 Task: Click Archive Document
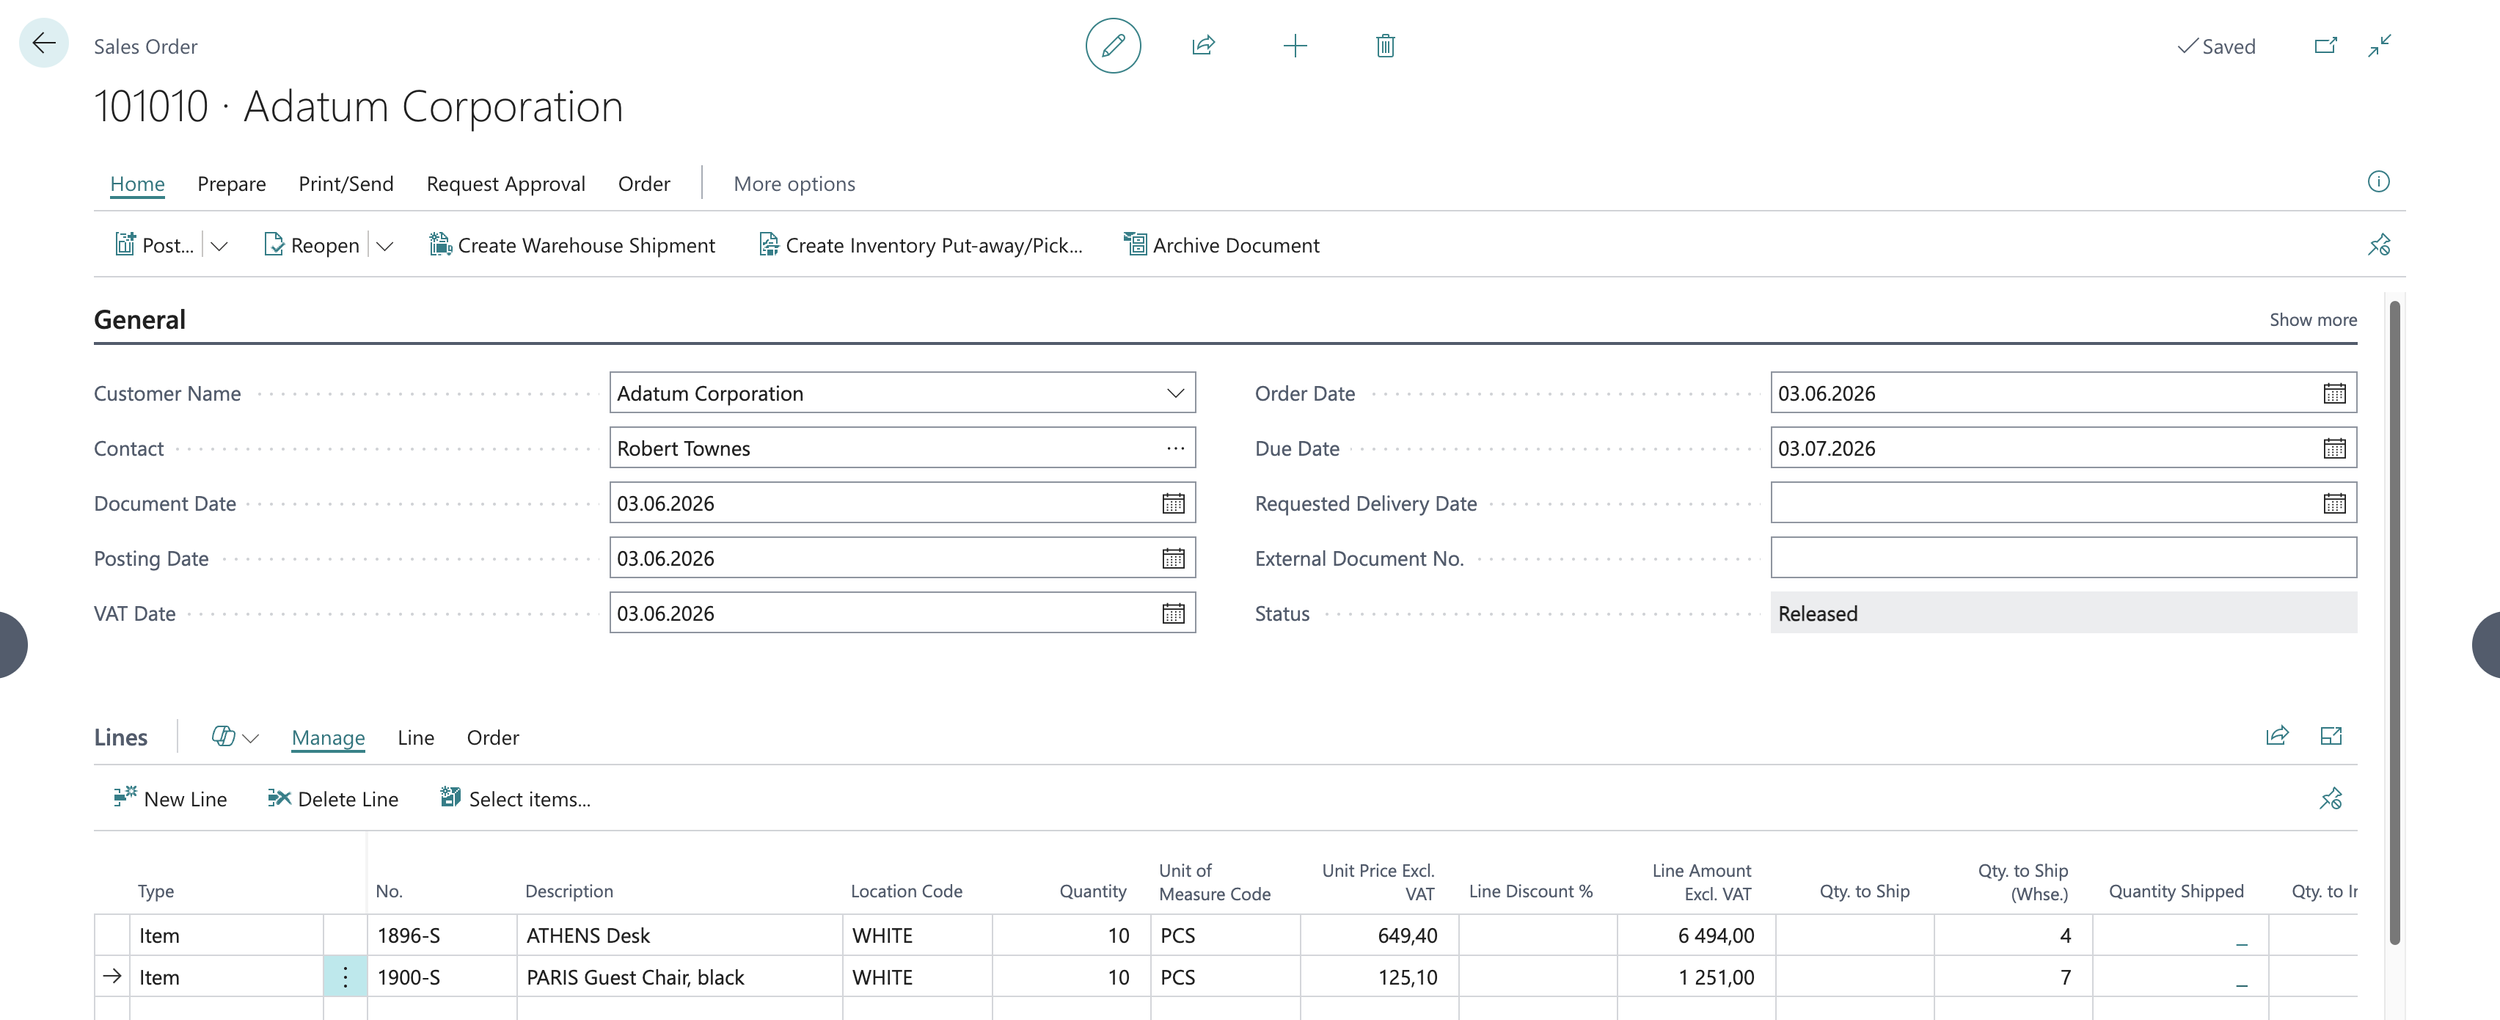[1221, 245]
